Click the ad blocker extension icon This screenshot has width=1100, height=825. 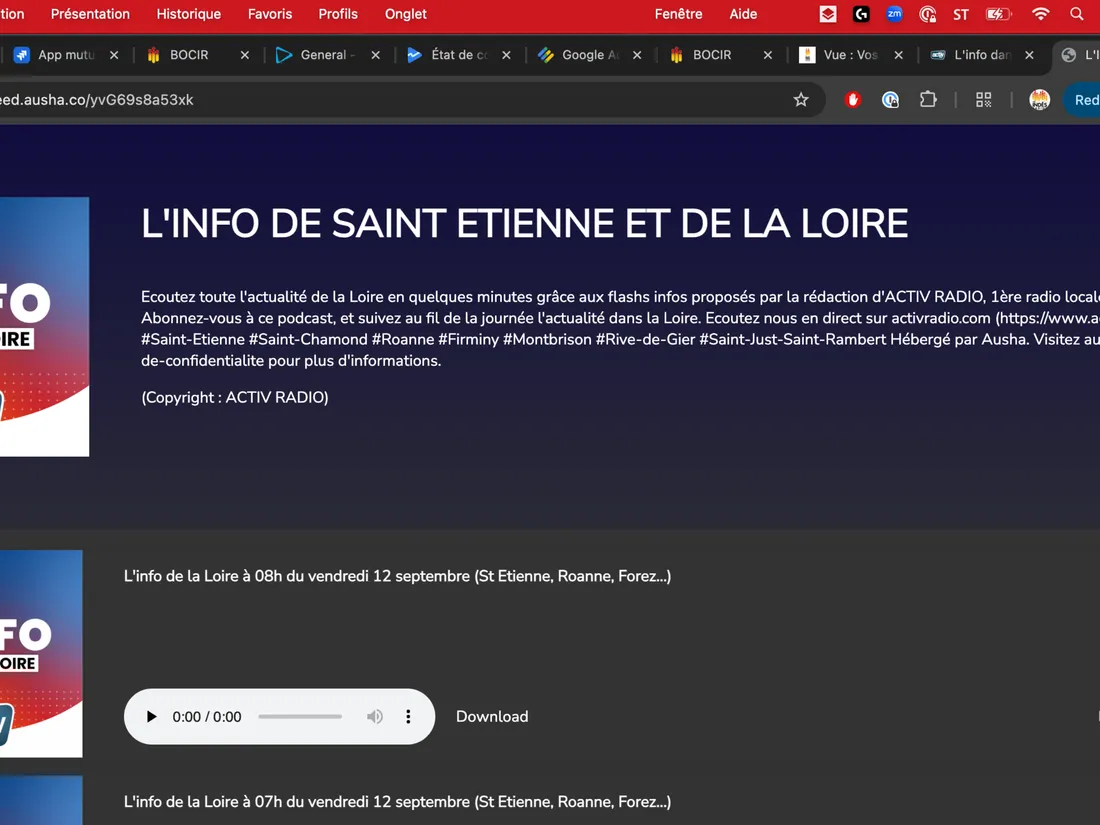tap(852, 100)
